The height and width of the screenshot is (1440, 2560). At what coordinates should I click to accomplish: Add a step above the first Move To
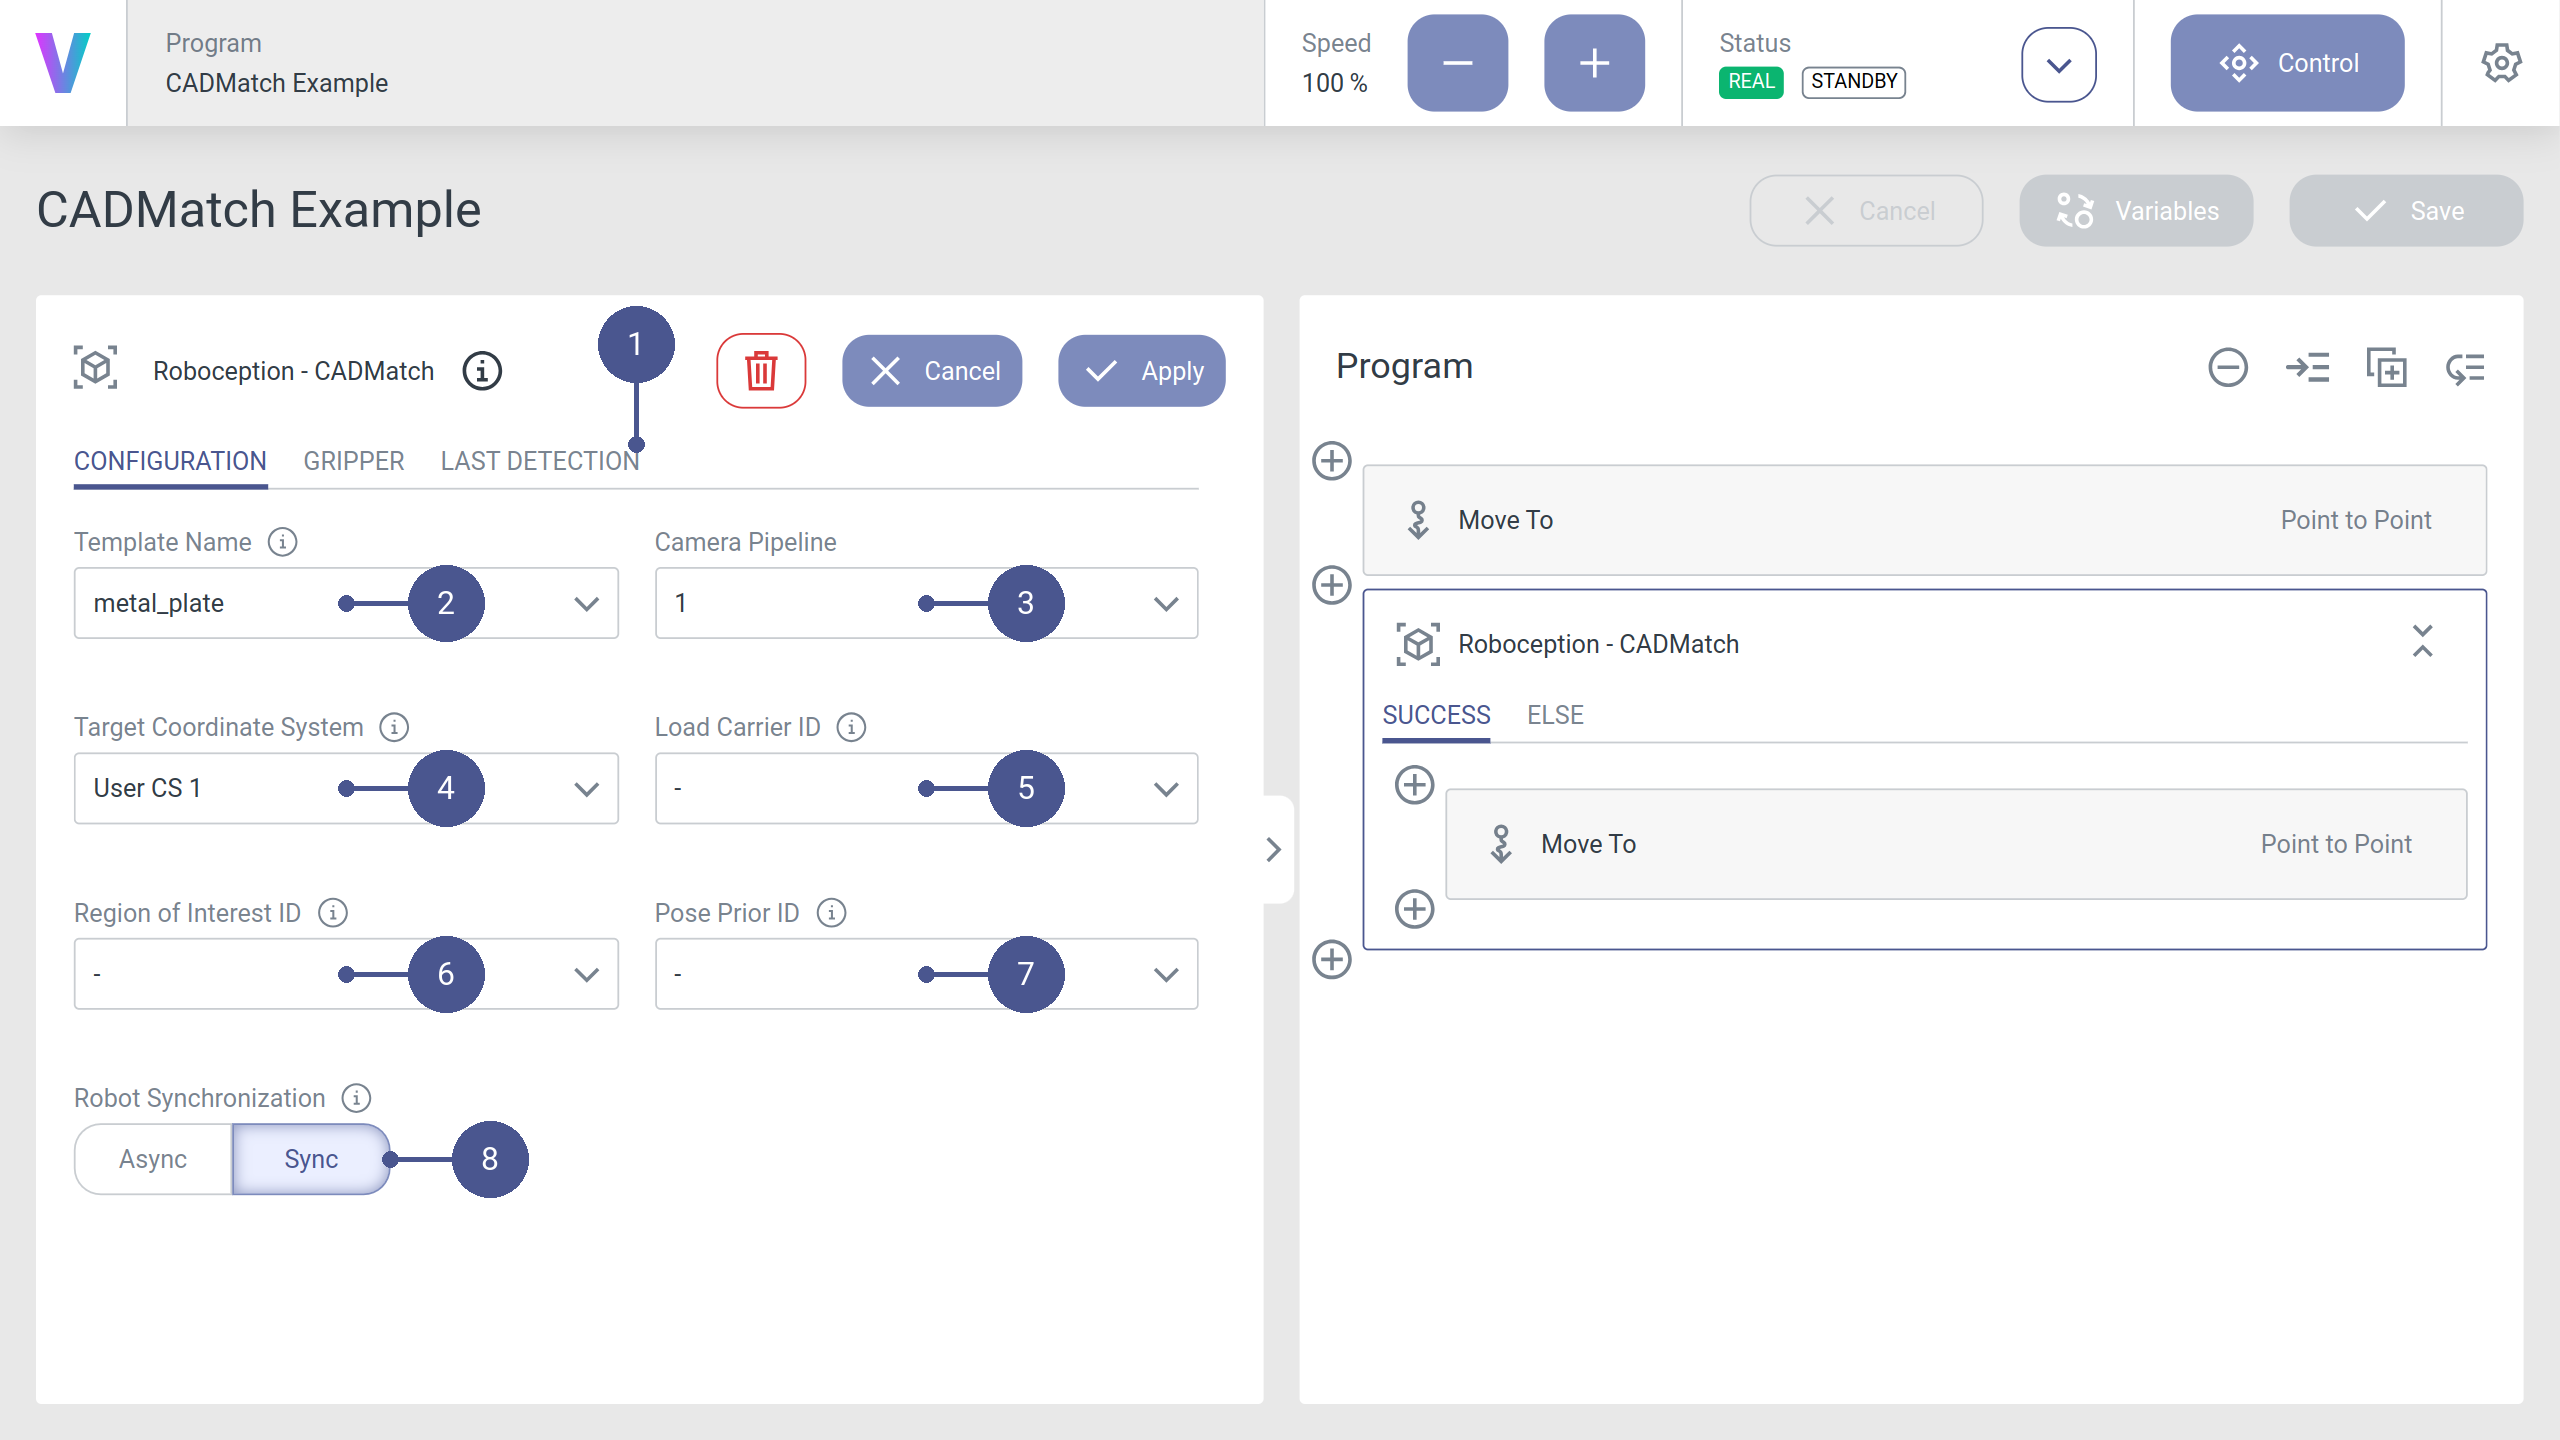click(x=1332, y=461)
